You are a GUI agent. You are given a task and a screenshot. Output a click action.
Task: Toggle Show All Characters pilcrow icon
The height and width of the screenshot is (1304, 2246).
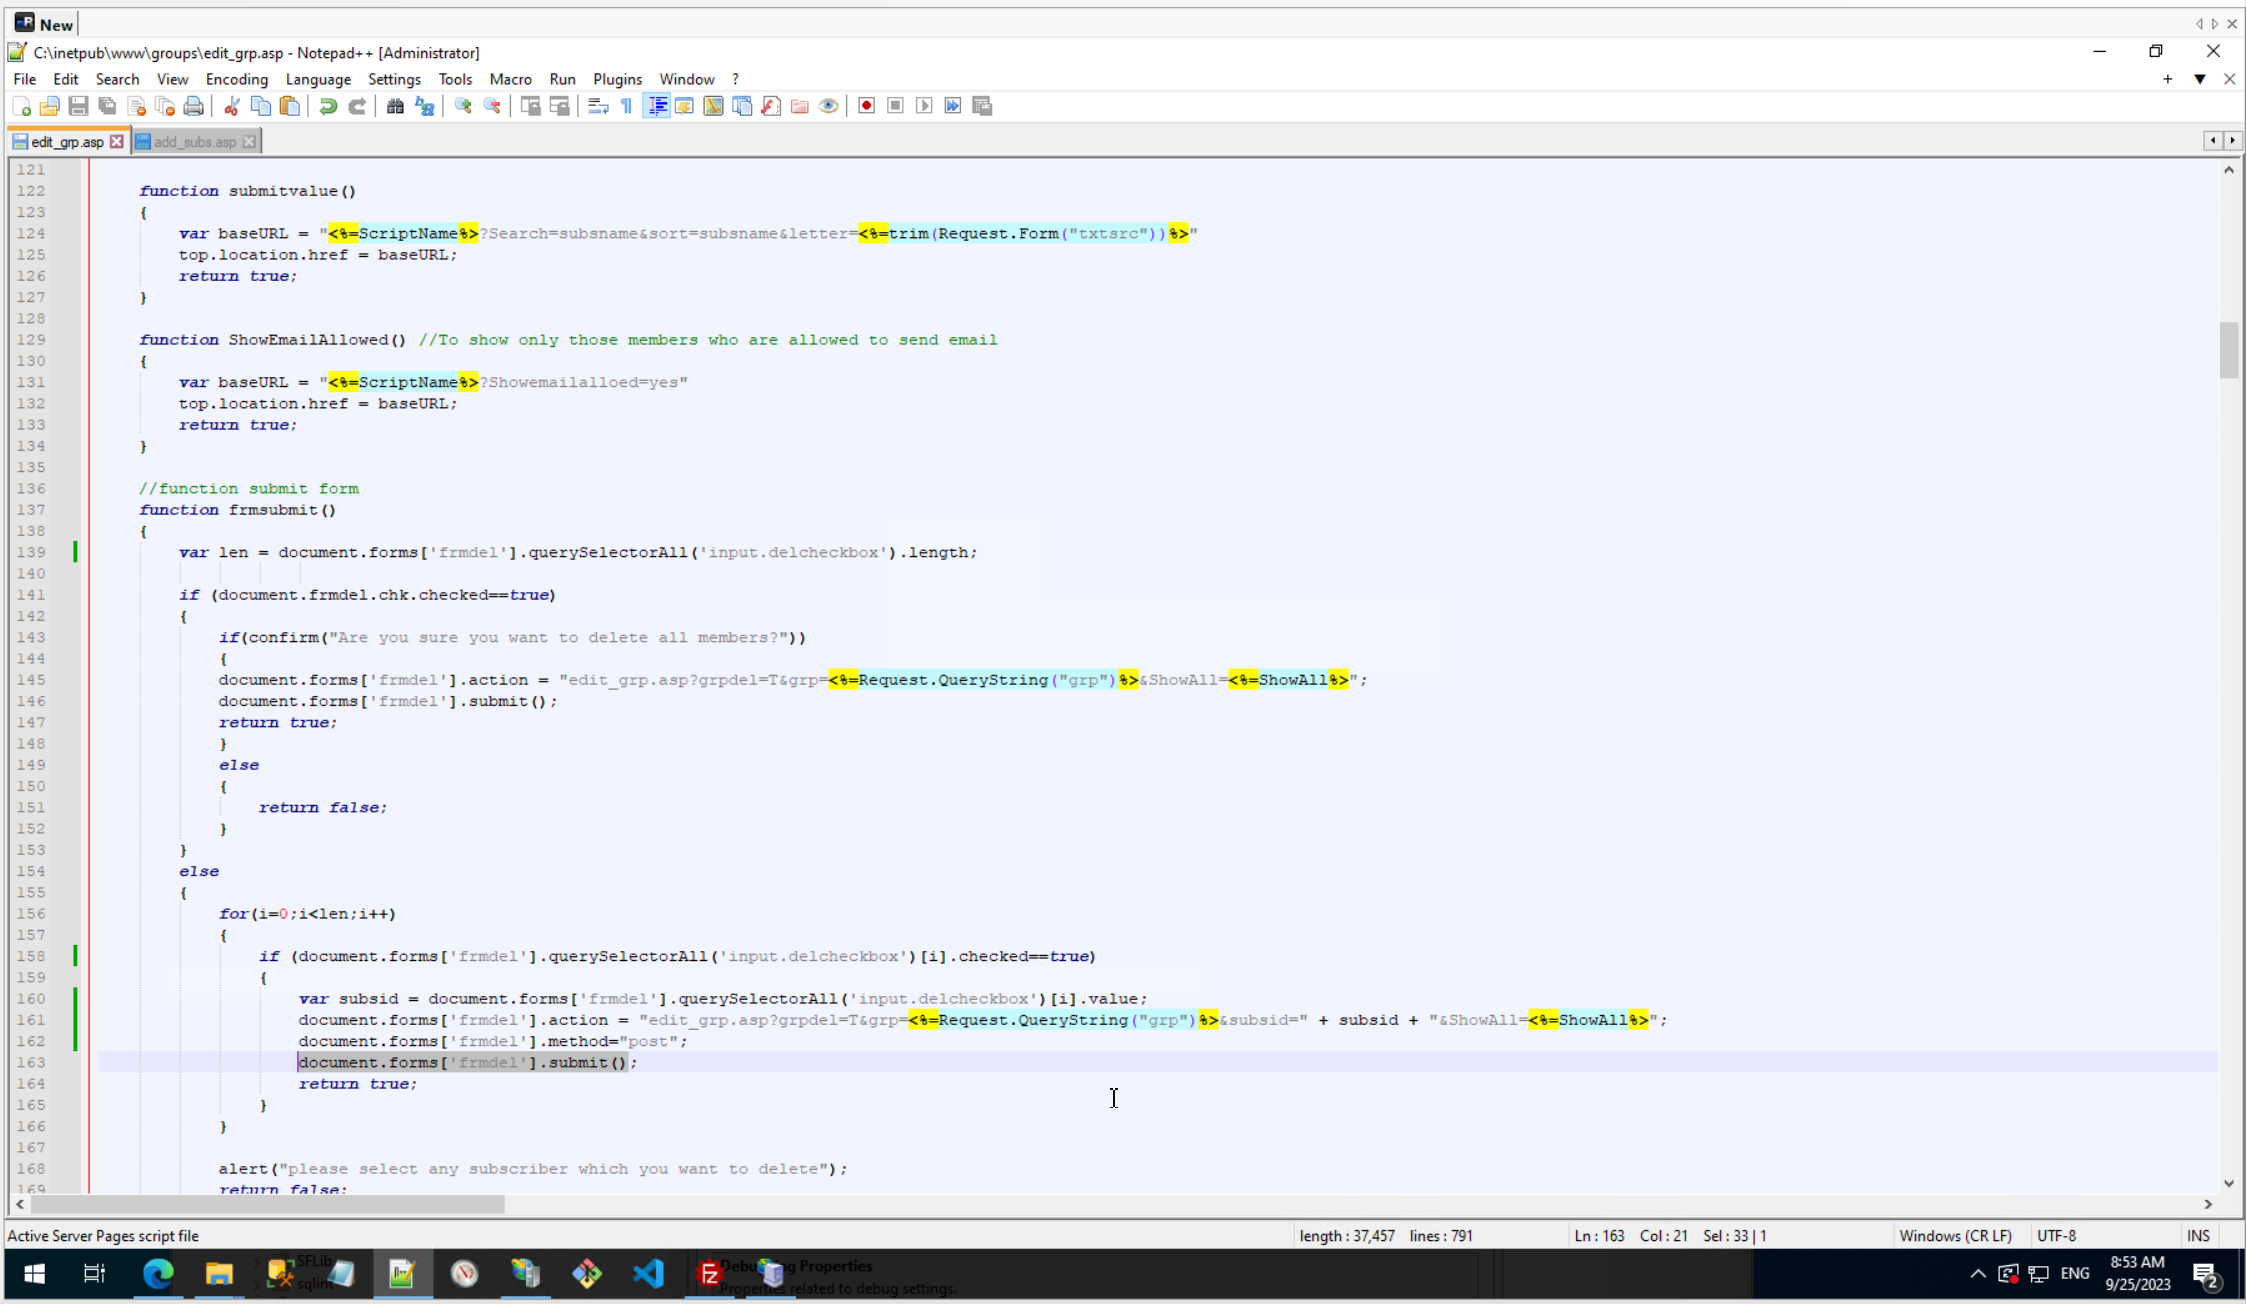pyautogui.click(x=627, y=106)
